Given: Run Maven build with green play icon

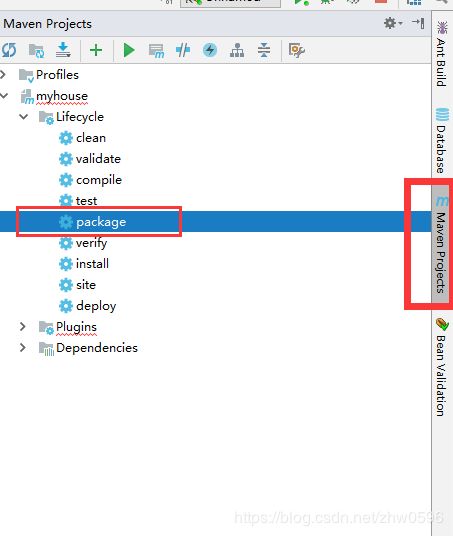Looking at the screenshot, I should click(x=129, y=50).
